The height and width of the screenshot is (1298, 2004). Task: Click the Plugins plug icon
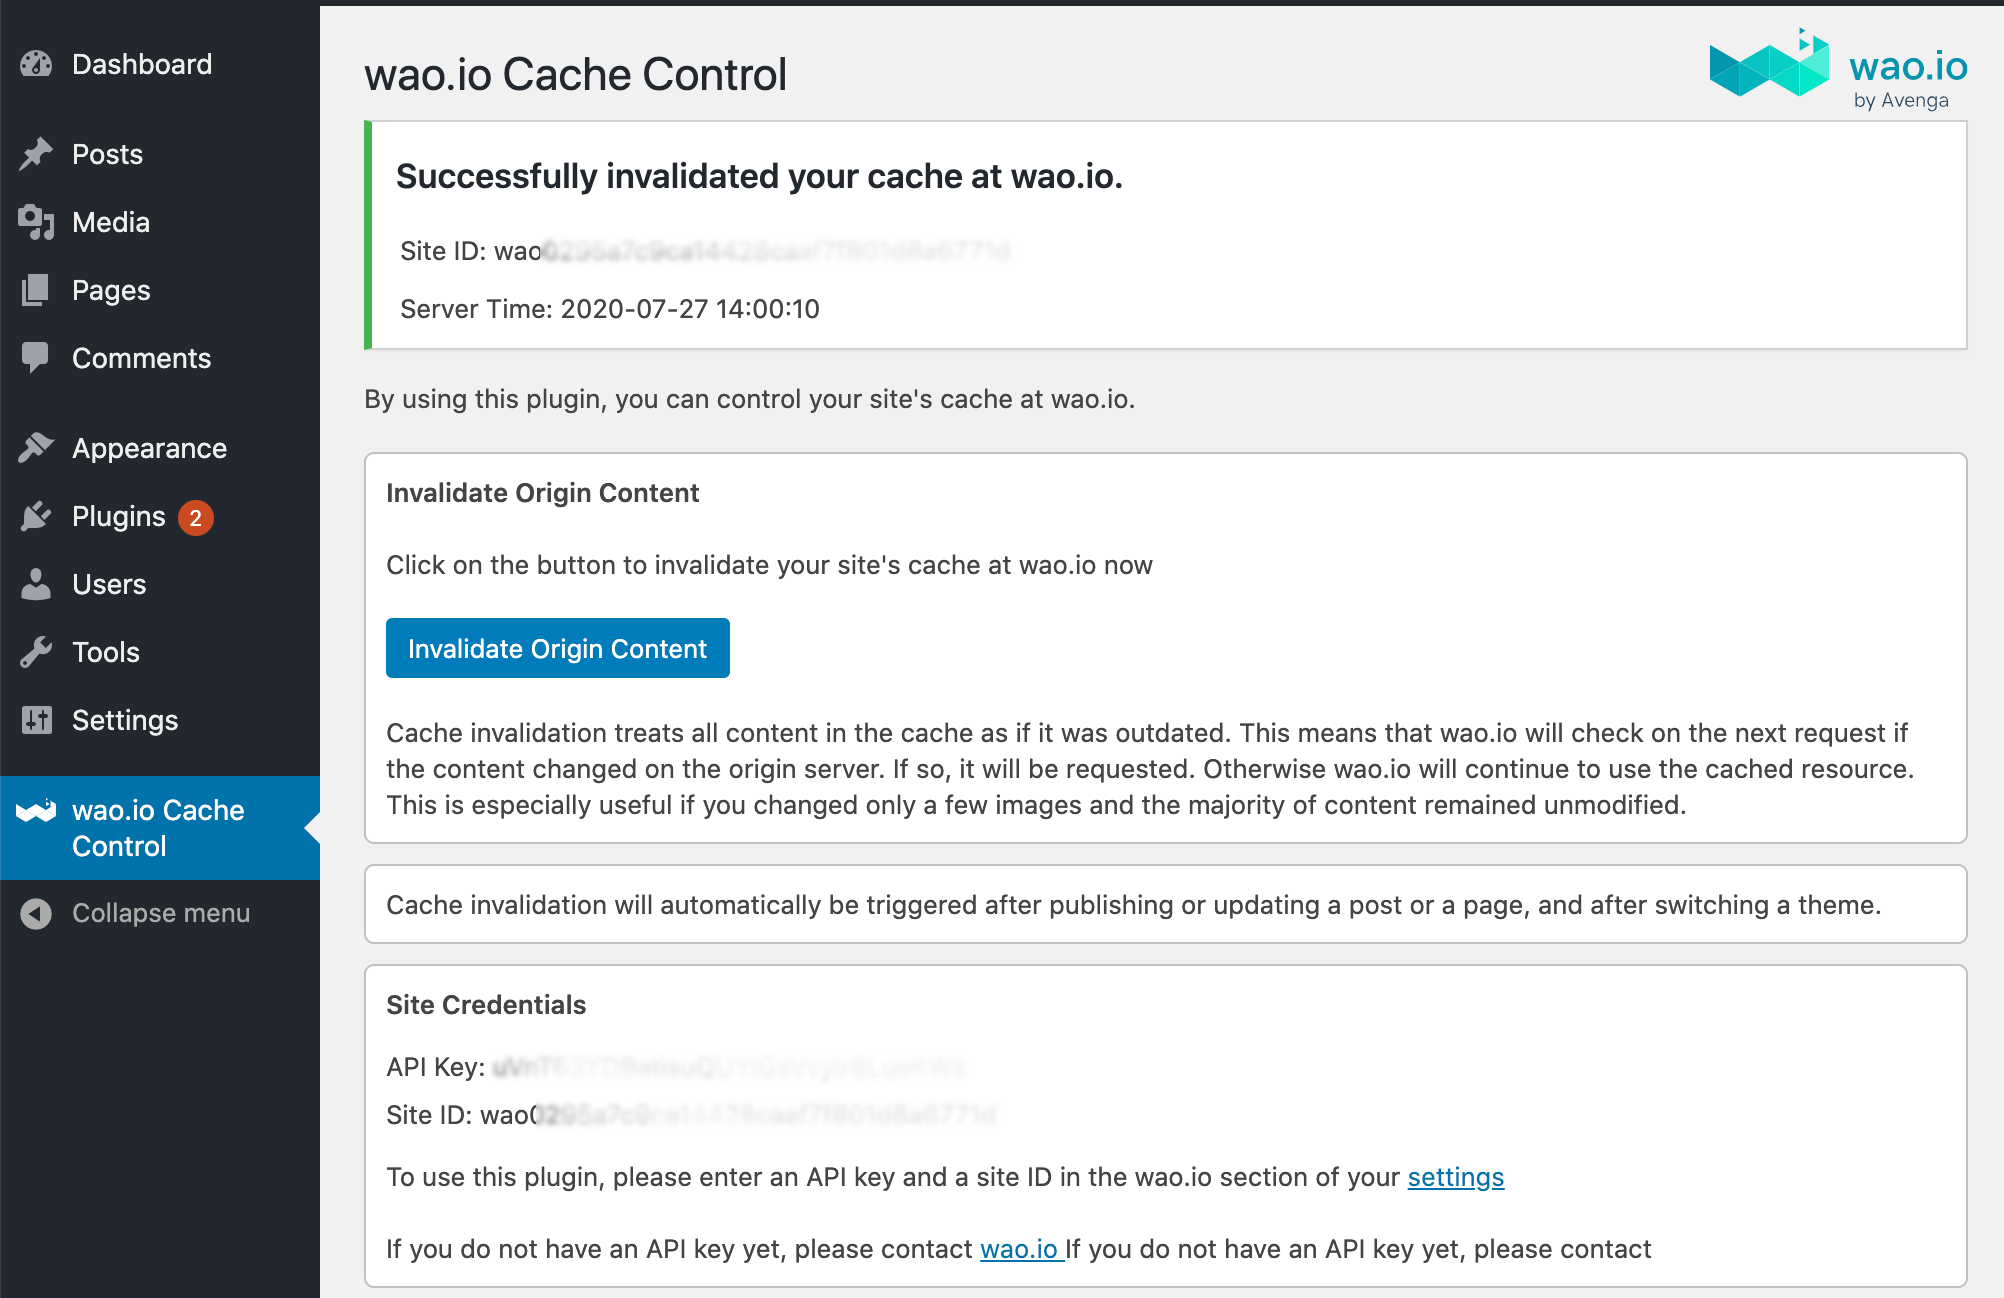tap(36, 516)
